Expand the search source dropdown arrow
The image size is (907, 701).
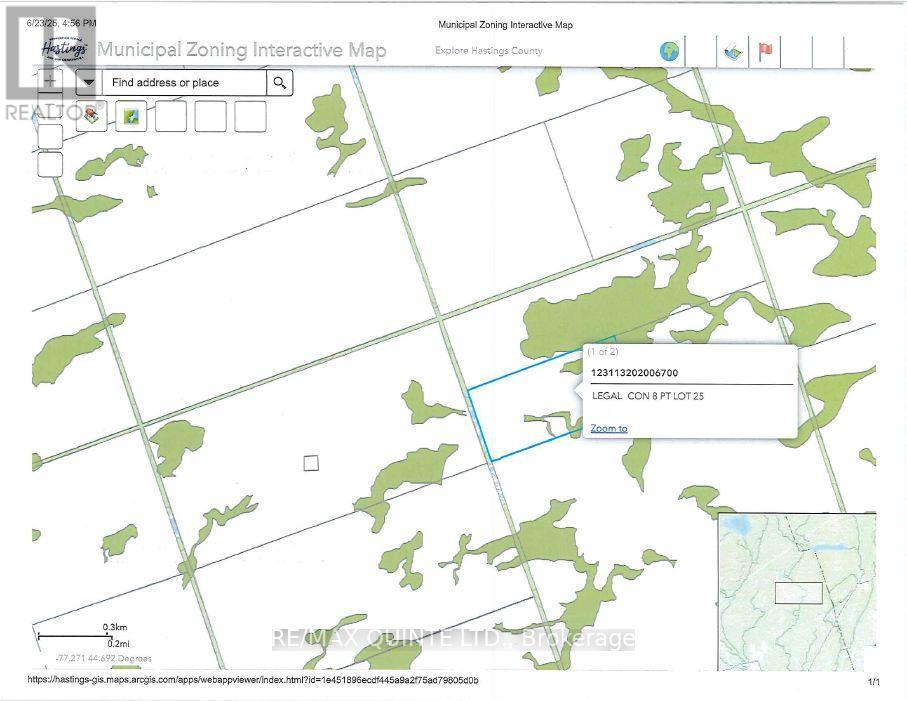(89, 83)
